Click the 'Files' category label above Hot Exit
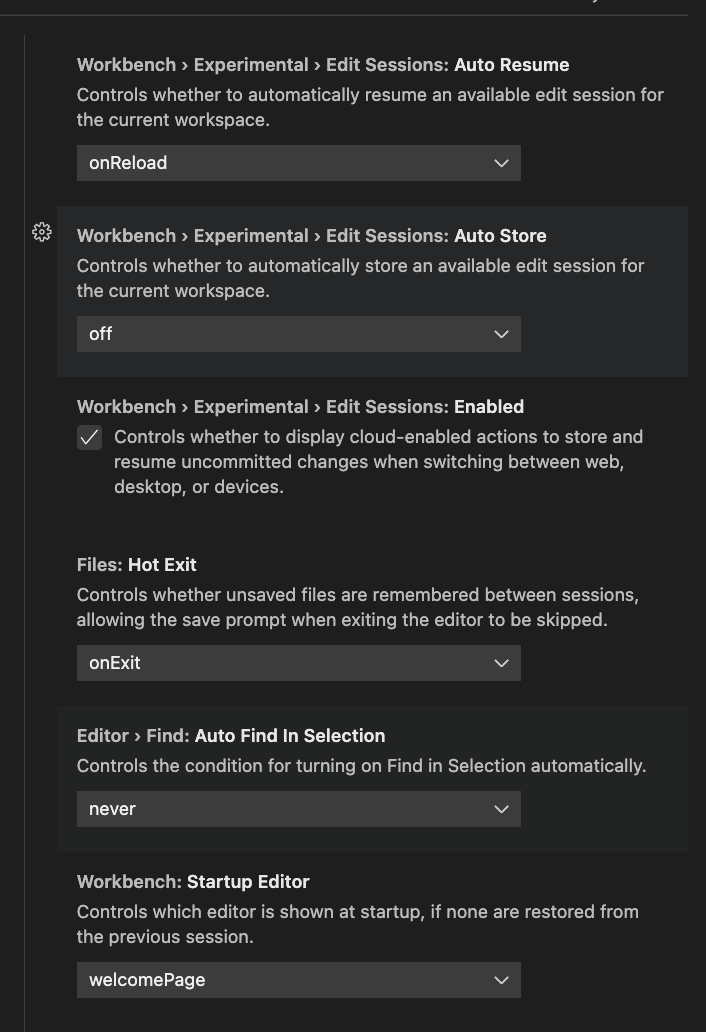The height and width of the screenshot is (1032, 706). [97, 565]
